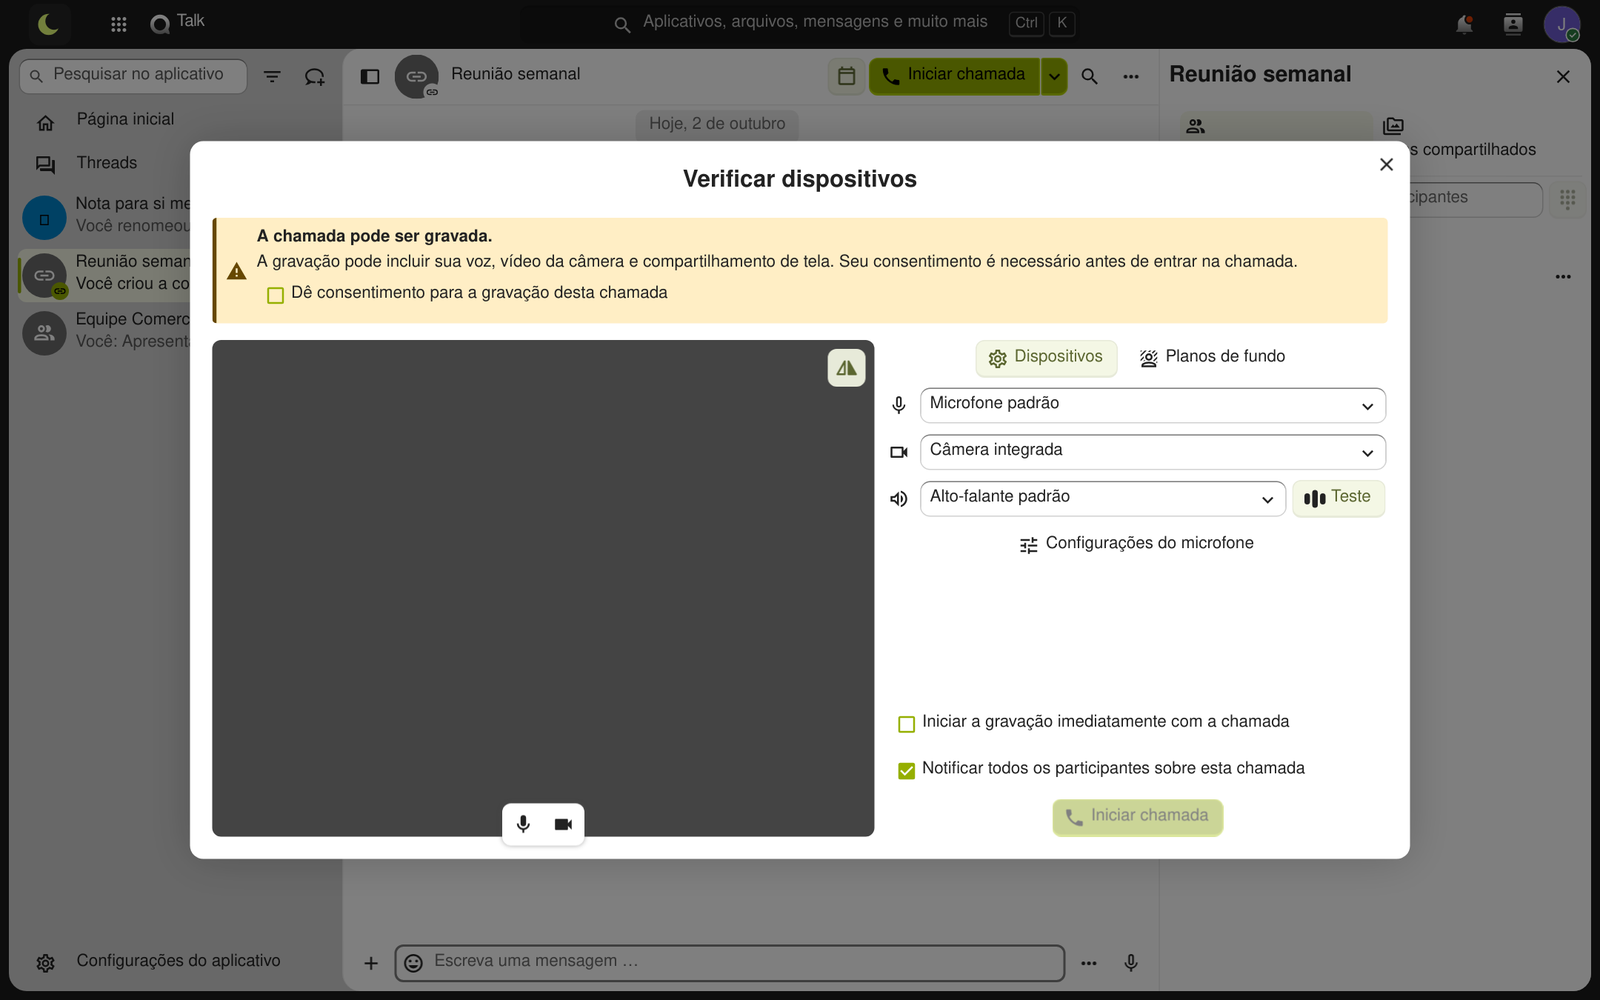
Task: Toggle the navigation sidebar icon
Action: coord(370,77)
